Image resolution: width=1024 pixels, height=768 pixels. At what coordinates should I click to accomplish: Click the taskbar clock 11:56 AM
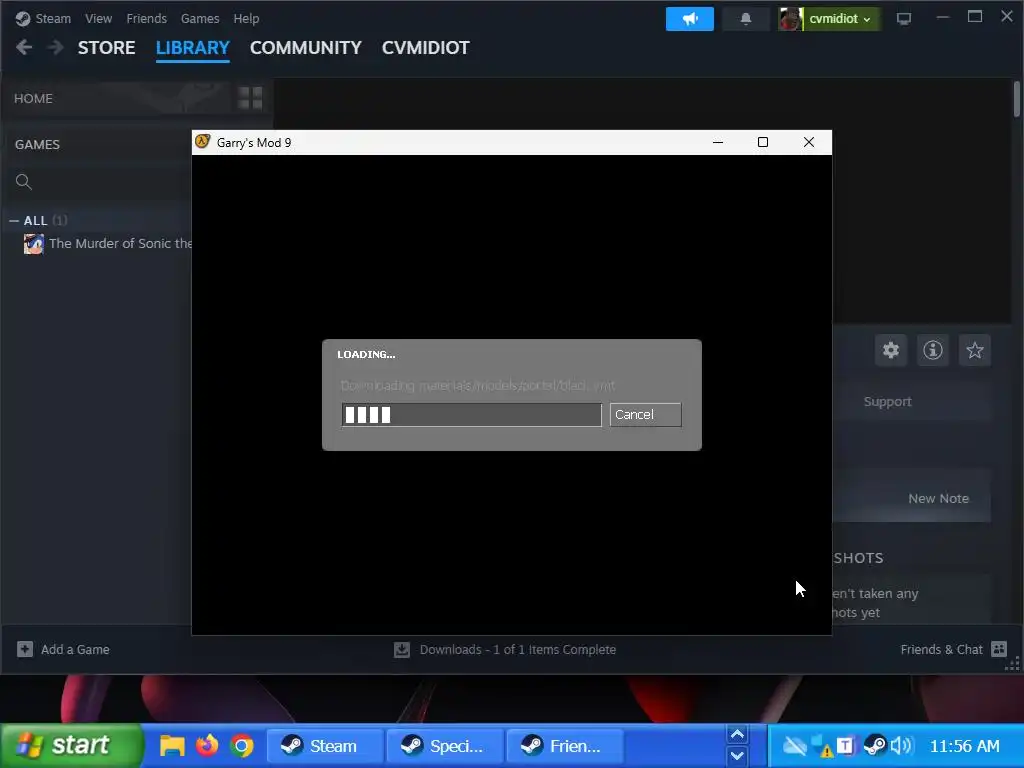965,746
